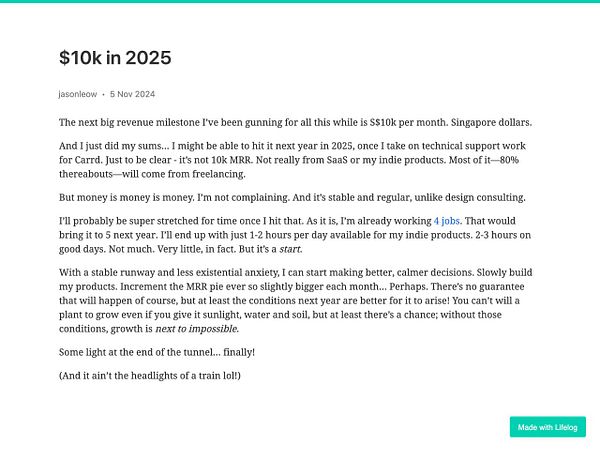Click 'S$10k' in the first paragraph
The width and height of the screenshot is (600, 449).
tap(383, 122)
